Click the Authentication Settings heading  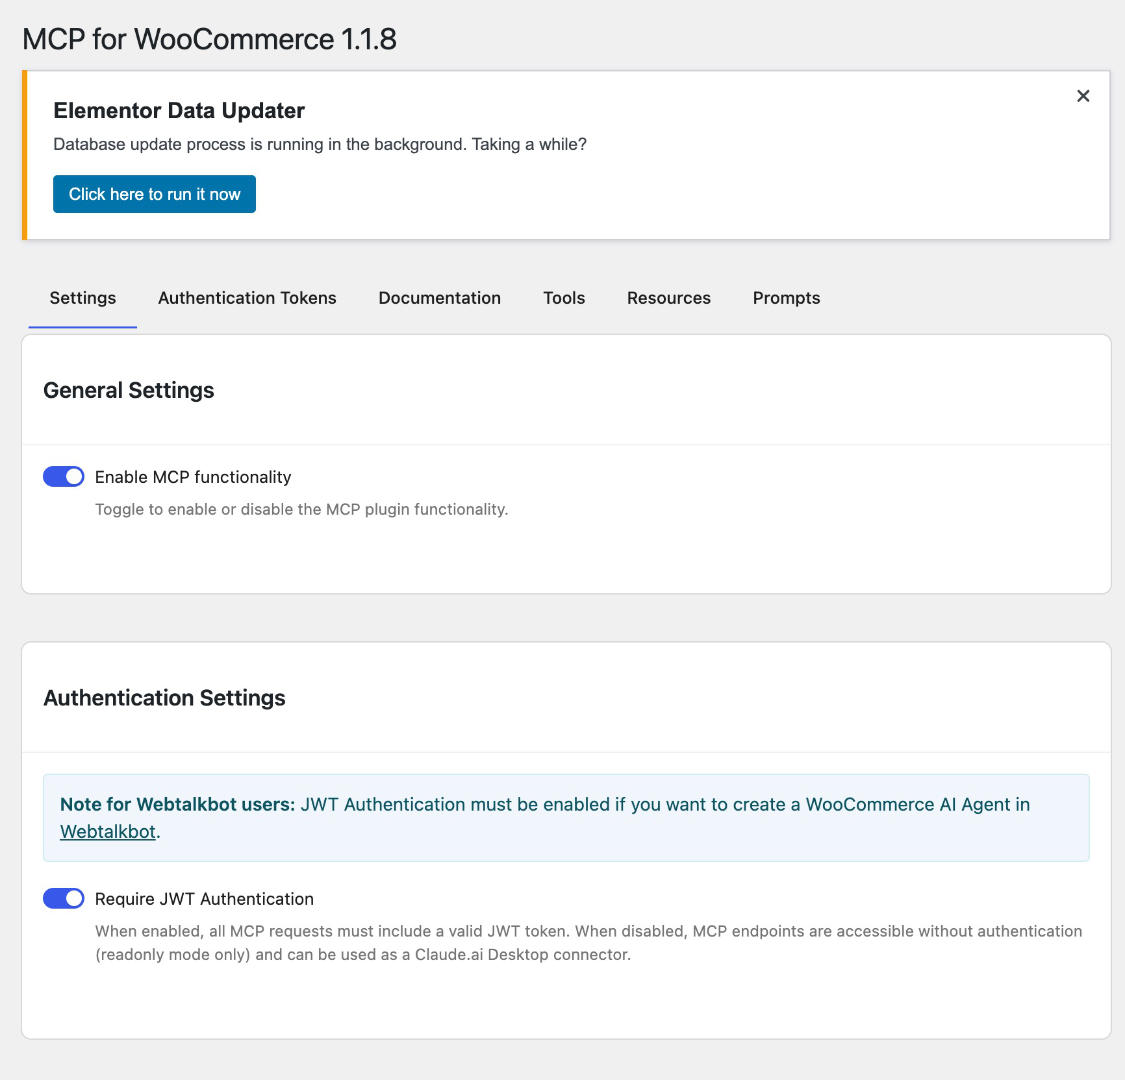[165, 698]
